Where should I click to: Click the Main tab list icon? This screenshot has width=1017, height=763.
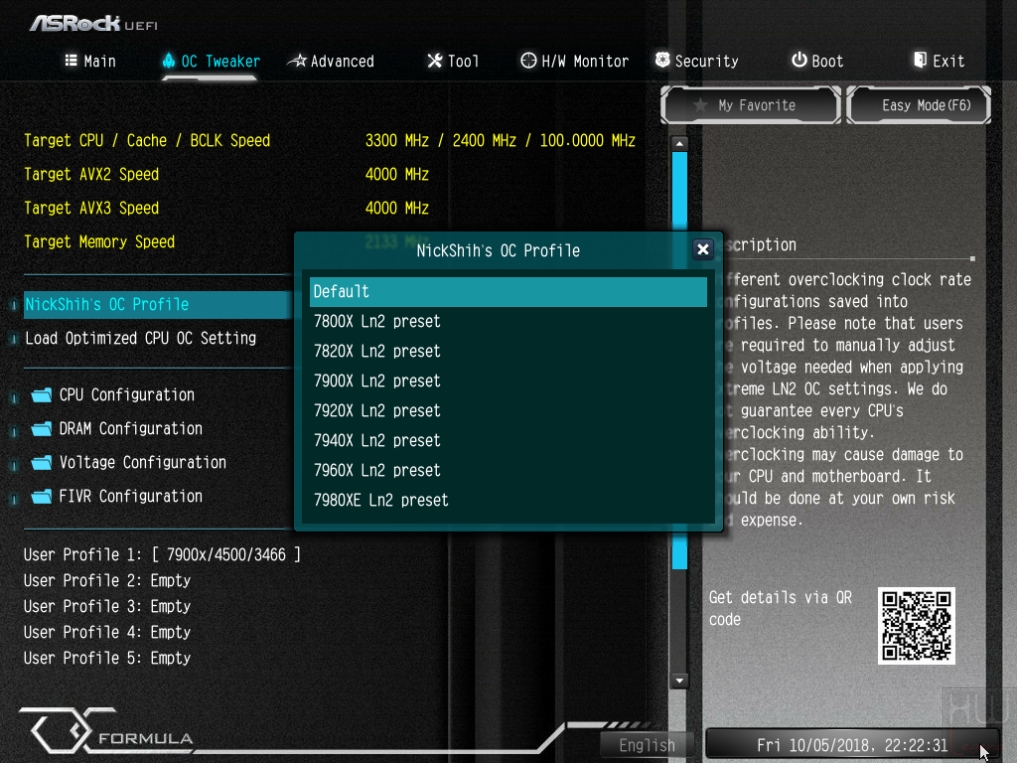[x=71, y=60]
